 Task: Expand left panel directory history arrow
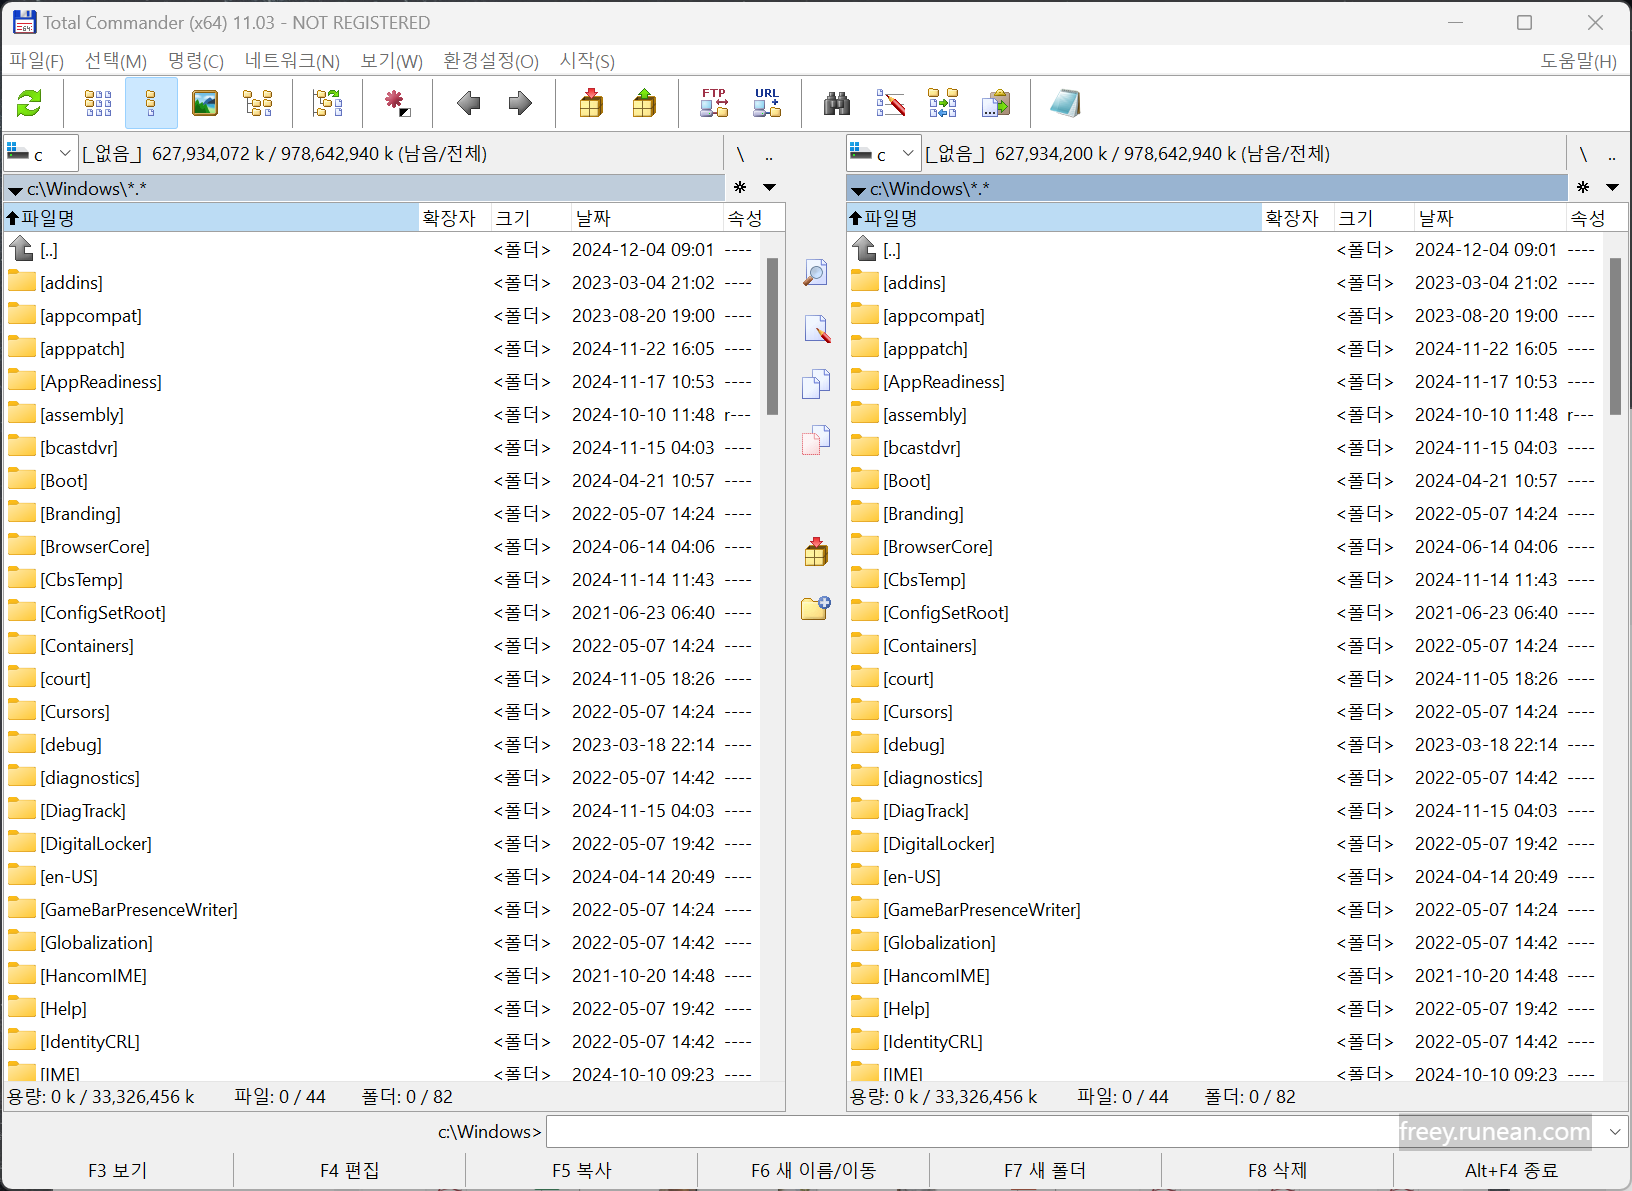tap(769, 187)
